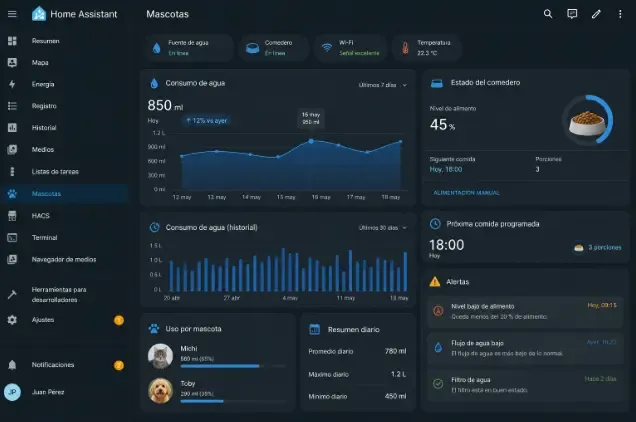636x422 pixels.
Task: Click the Flujo de agua bajo alert
Action: pos(525,348)
